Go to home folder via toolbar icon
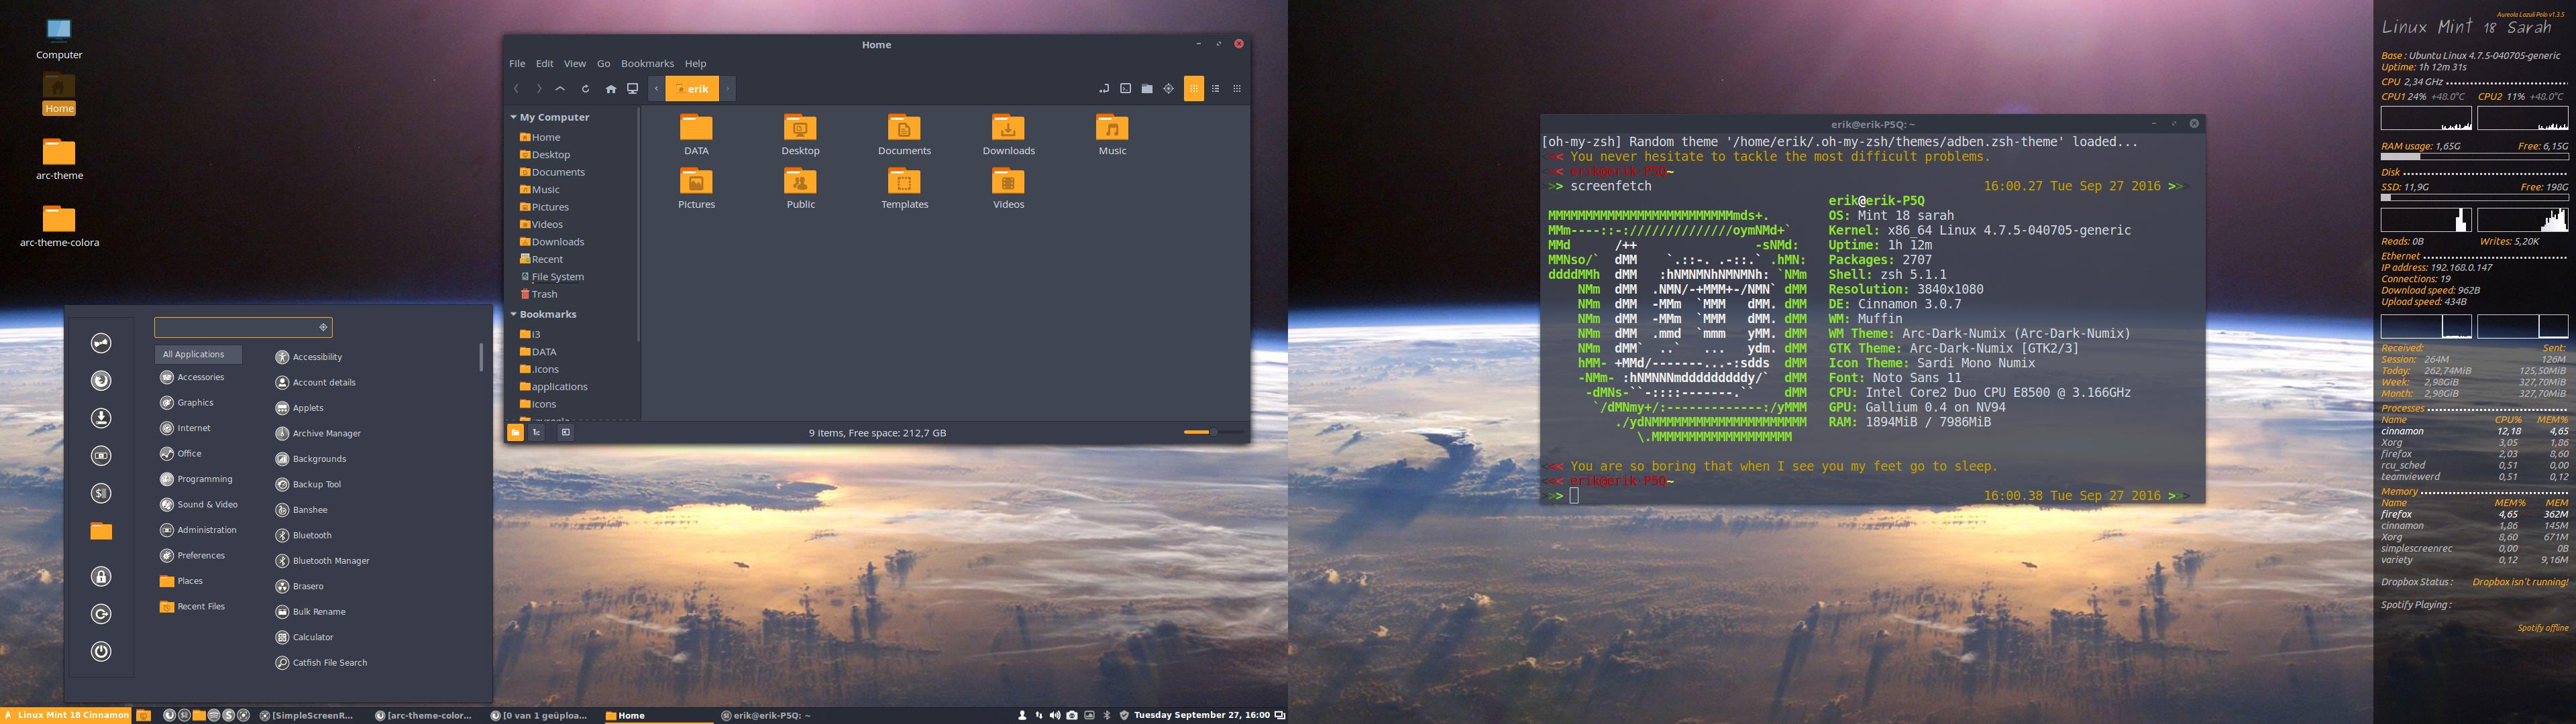This screenshot has height=724, width=2576. [611, 89]
